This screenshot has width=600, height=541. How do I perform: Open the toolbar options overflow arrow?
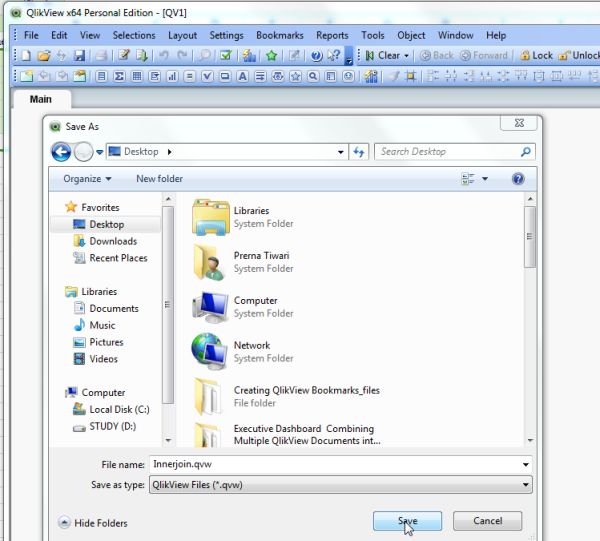[349, 56]
